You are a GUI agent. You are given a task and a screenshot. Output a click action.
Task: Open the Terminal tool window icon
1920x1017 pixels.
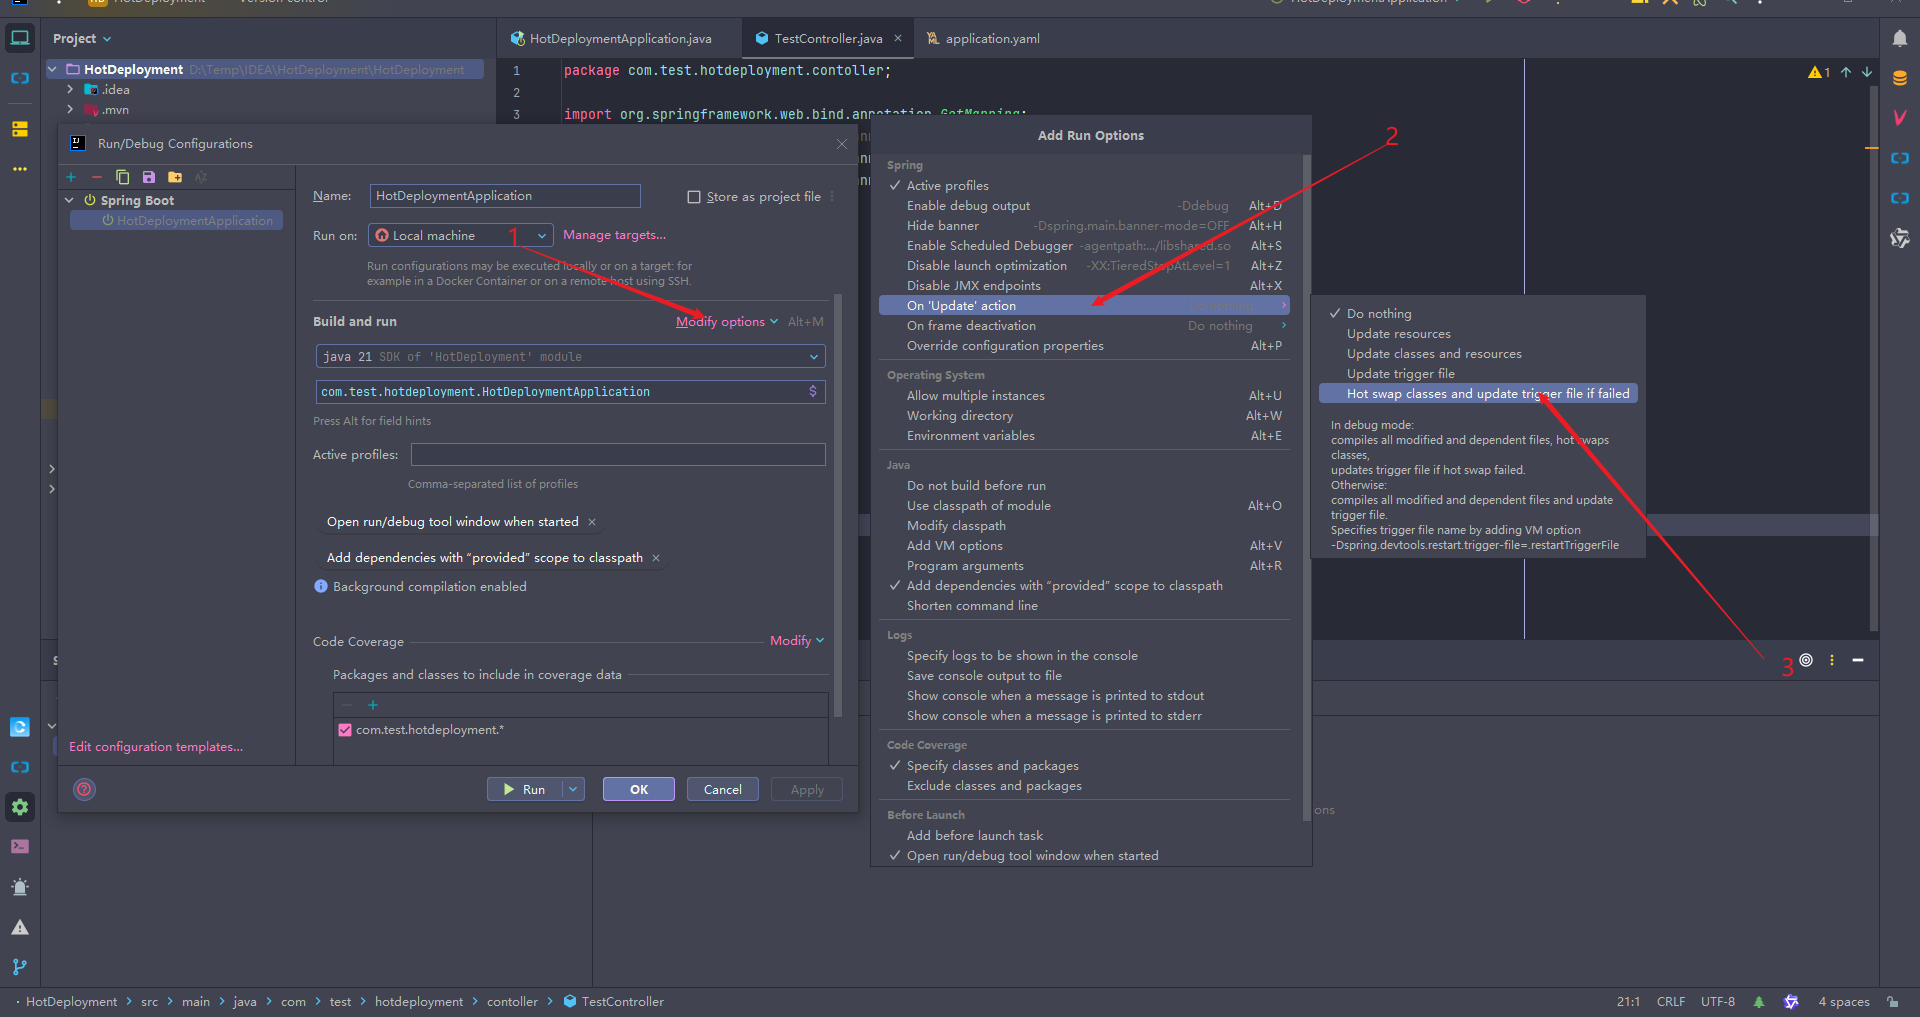(20, 846)
